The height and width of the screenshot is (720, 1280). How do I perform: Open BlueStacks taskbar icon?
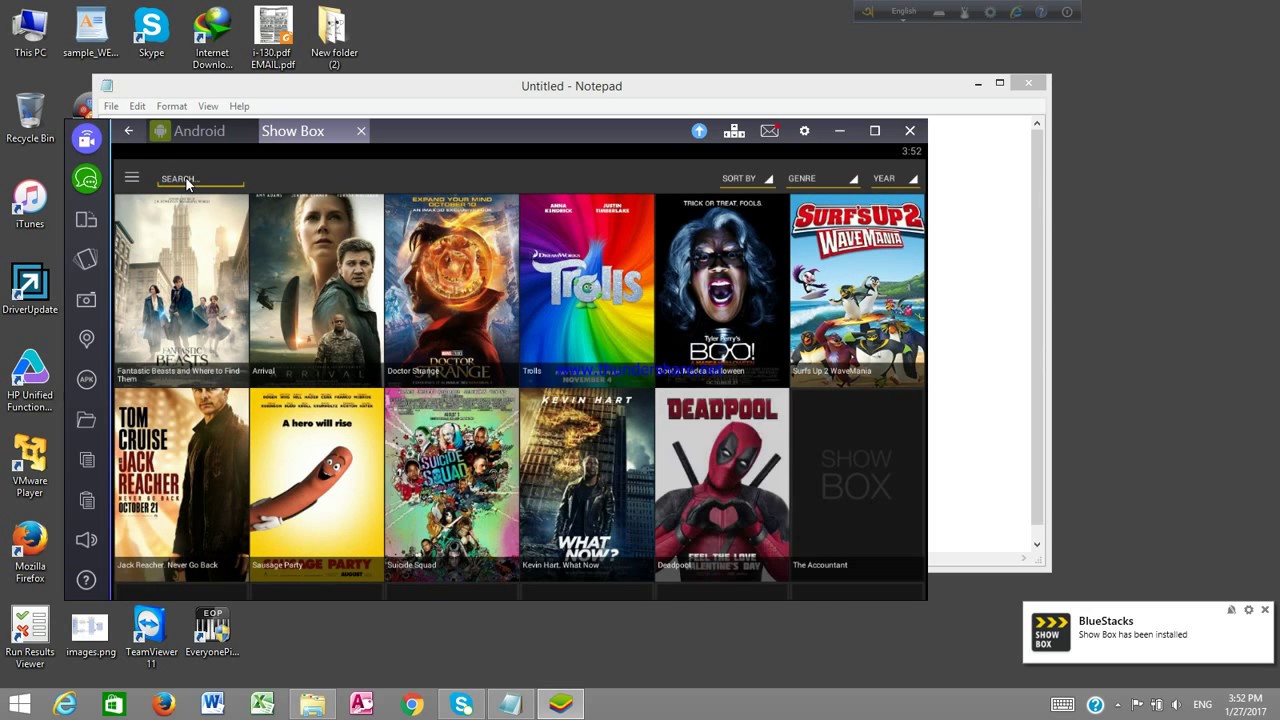point(561,705)
